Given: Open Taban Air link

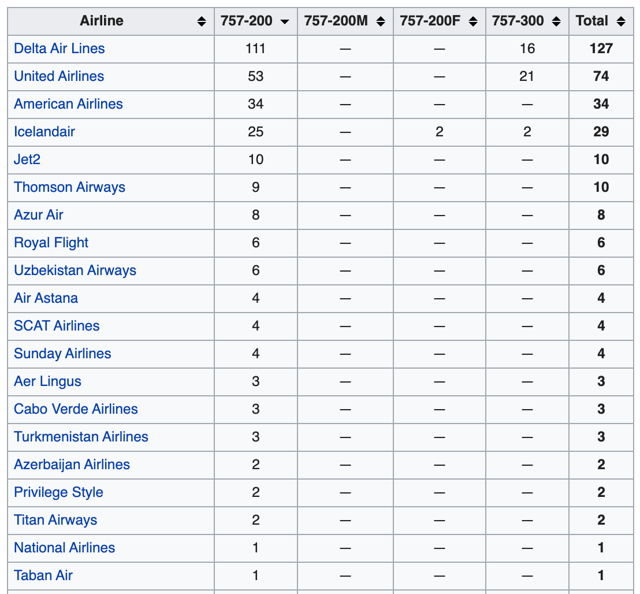Looking at the screenshot, I should pos(43,575).
